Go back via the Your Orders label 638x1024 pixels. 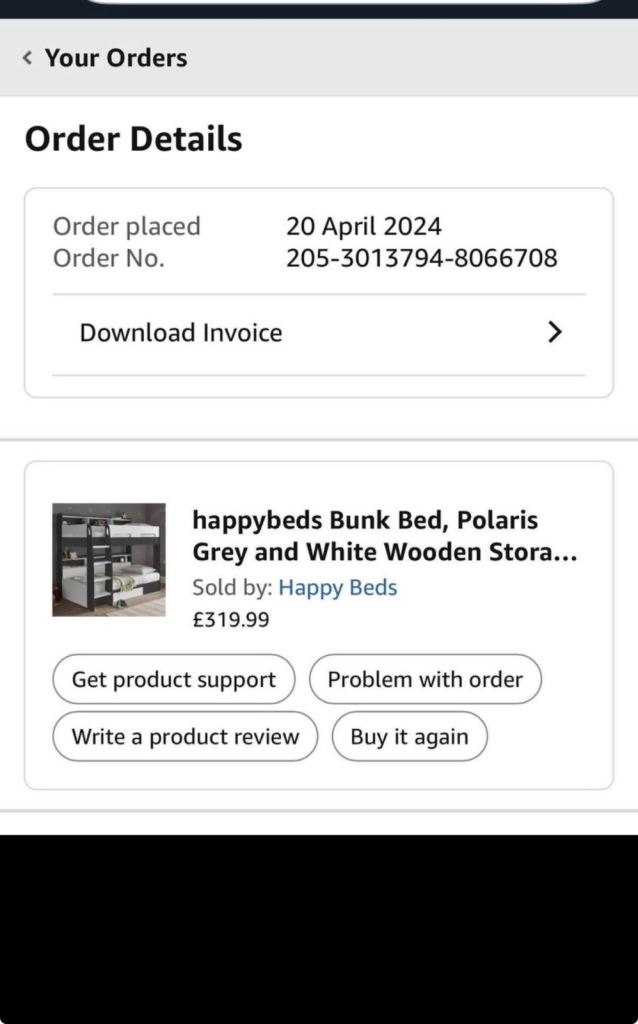point(116,58)
